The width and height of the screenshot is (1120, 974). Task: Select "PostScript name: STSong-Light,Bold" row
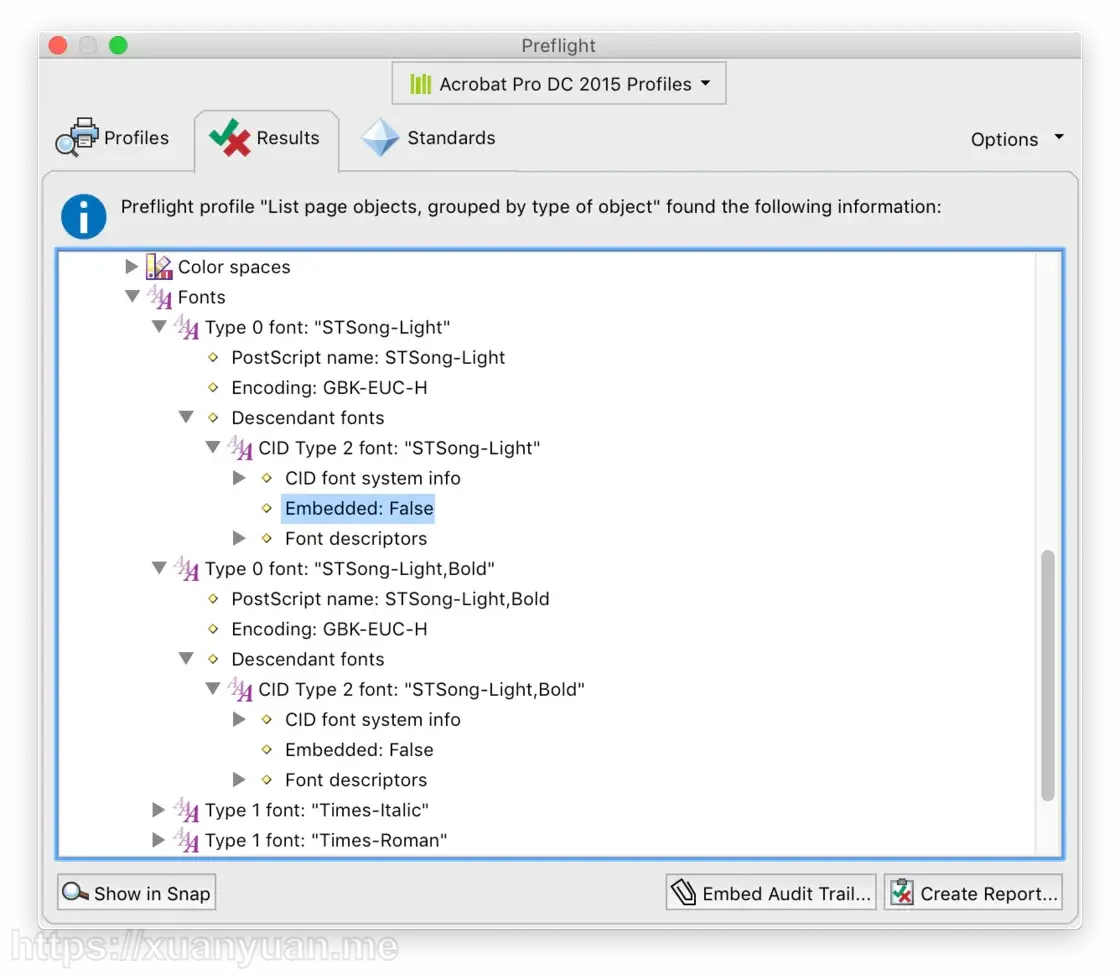(390, 599)
